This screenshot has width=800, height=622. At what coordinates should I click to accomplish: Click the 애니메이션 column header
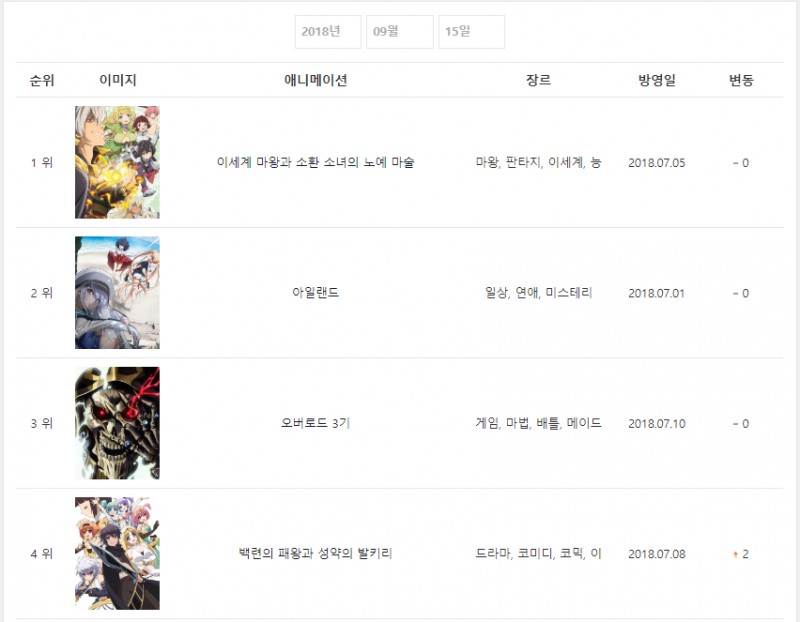(315, 80)
